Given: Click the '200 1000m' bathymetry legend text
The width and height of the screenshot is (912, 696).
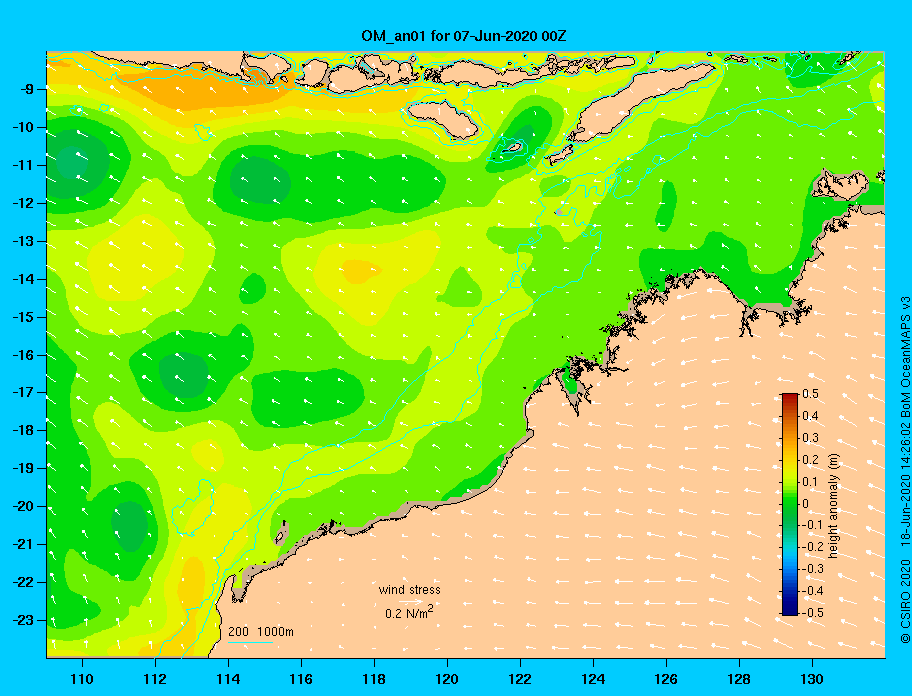Looking at the screenshot, I should coord(261,632).
